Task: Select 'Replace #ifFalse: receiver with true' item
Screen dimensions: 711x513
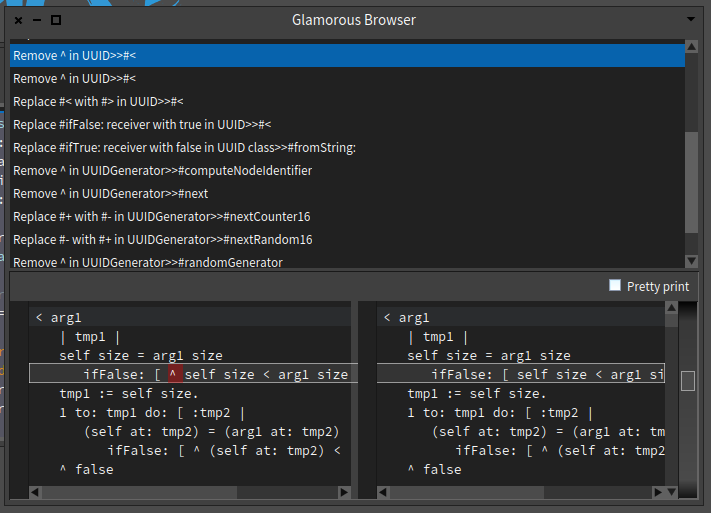Action: click(347, 125)
